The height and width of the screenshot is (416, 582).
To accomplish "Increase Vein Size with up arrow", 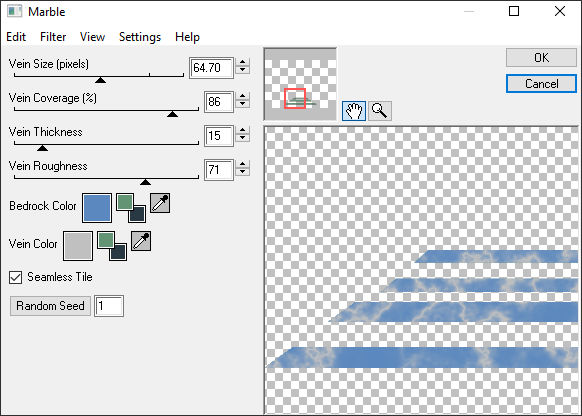I will tap(242, 63).
